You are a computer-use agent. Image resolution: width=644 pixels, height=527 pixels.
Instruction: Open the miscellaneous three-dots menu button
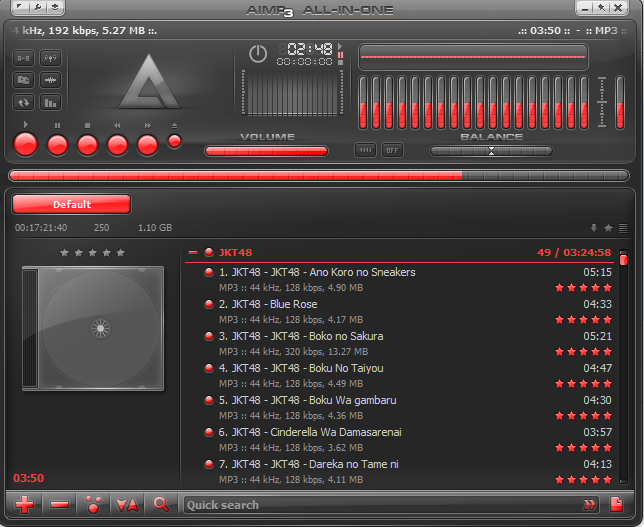point(93,504)
